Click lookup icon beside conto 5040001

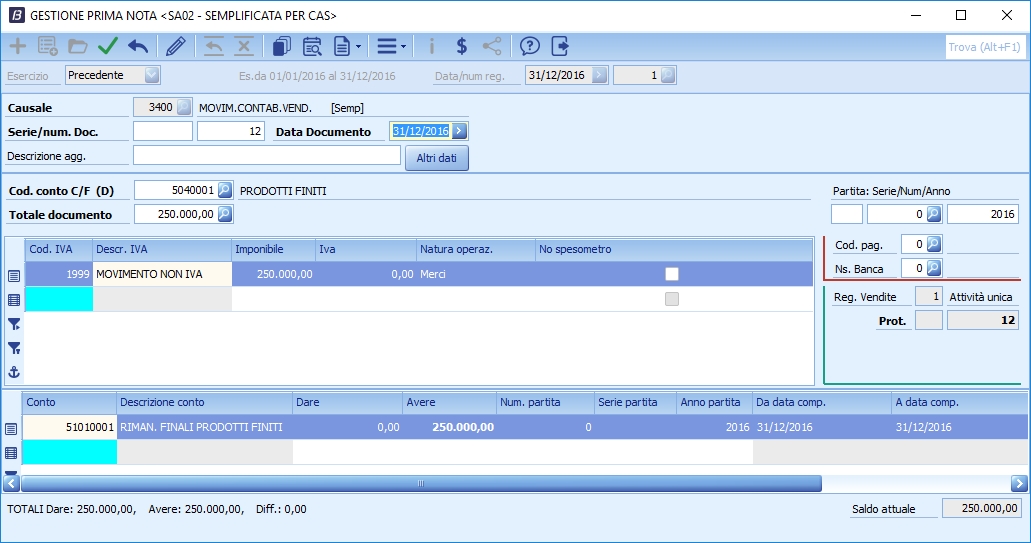point(224,190)
